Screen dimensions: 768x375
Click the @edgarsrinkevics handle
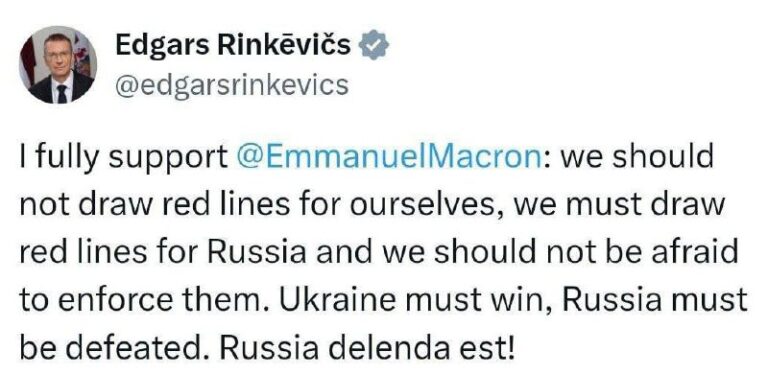[232, 85]
